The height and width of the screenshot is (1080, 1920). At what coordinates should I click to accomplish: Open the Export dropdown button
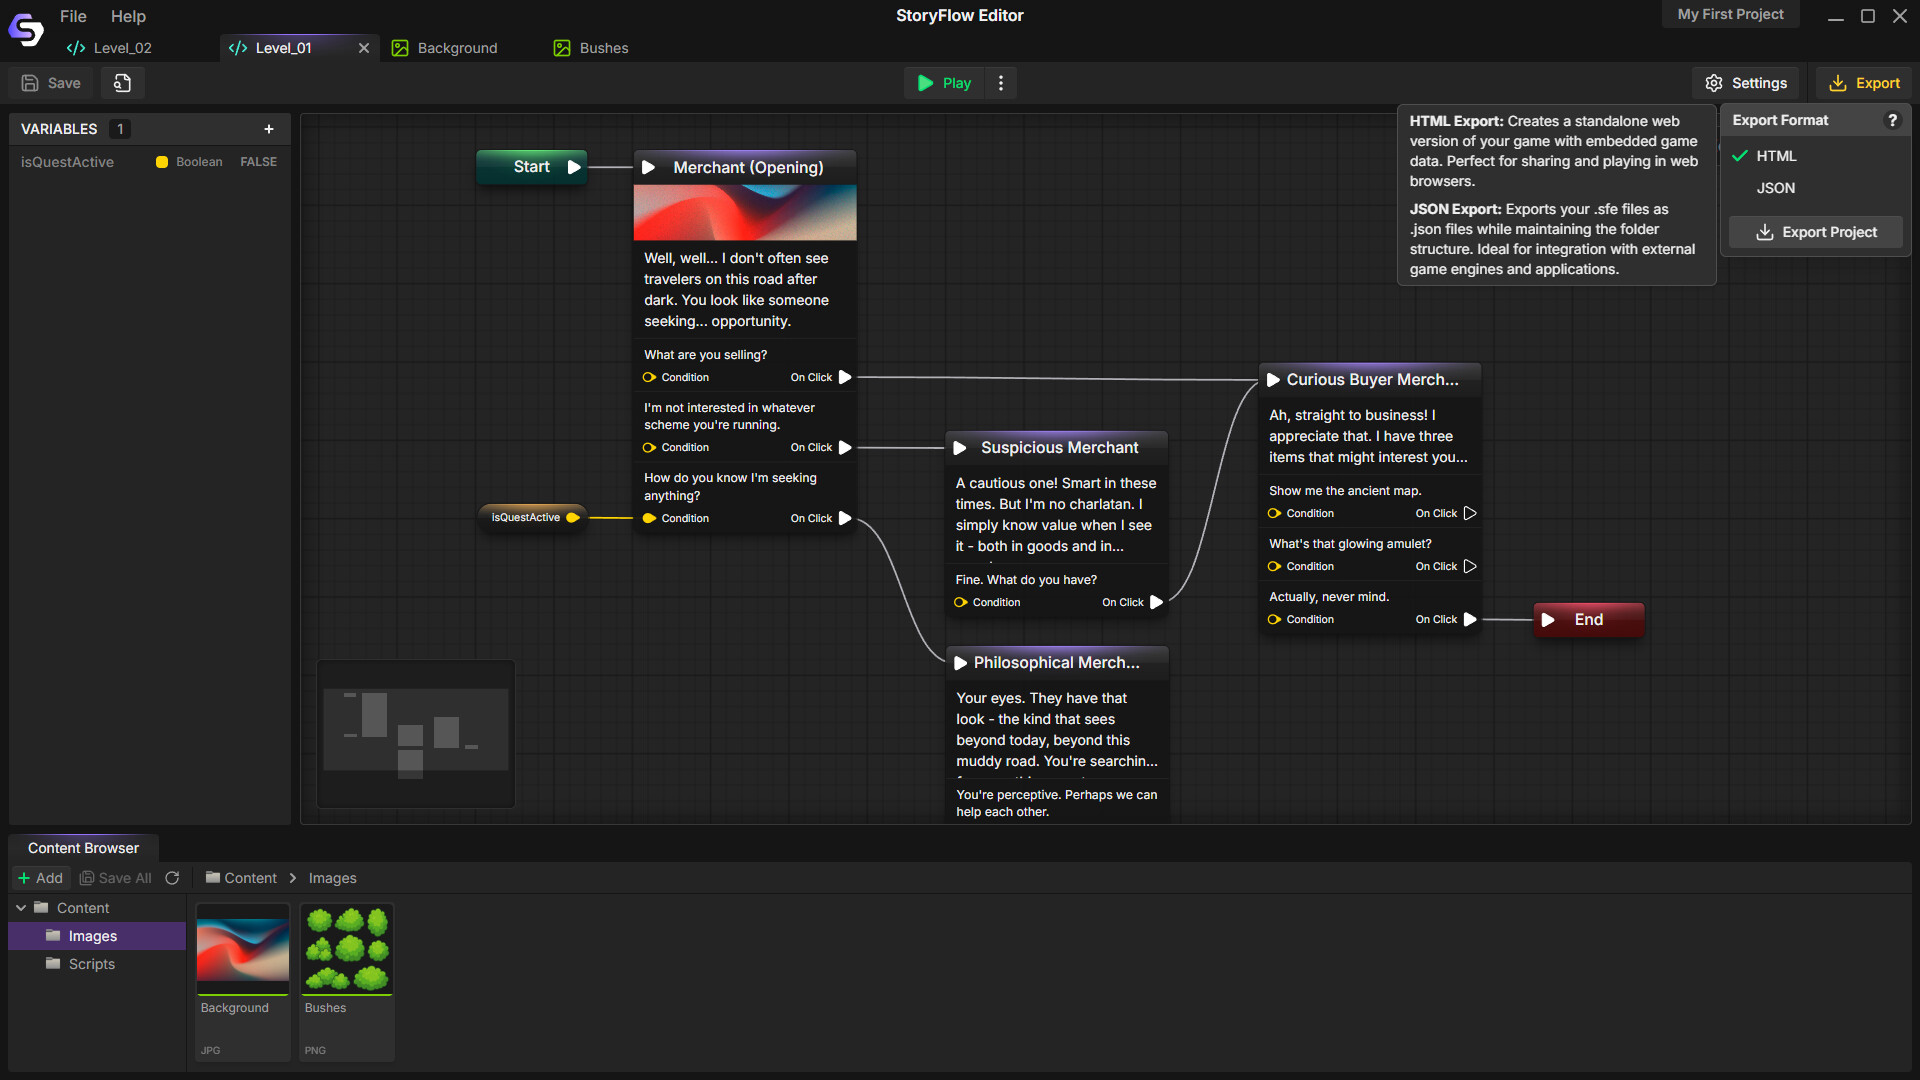tap(1864, 83)
